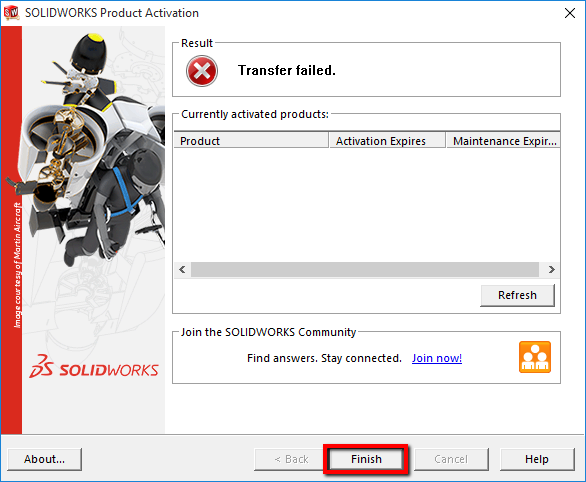Click the orange SOLIDWORKS Community icon
Screen dimensions: 586x482
pos(535,357)
